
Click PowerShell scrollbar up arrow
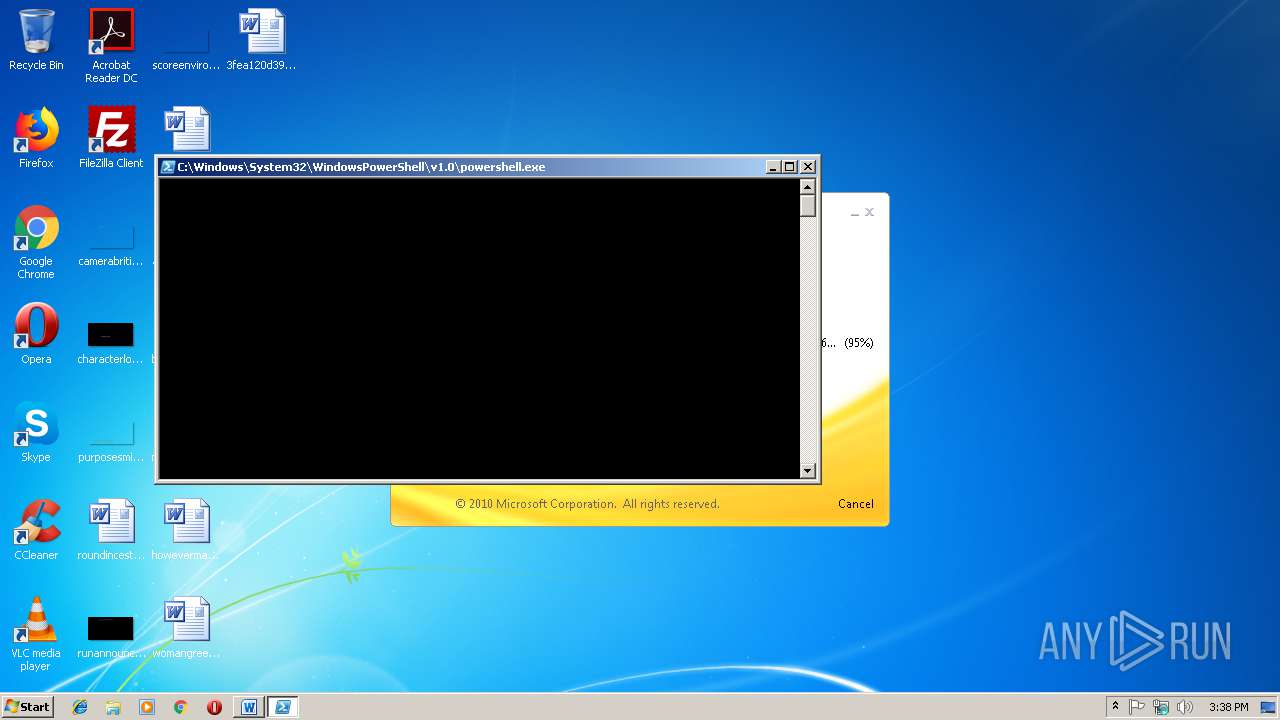tap(808, 187)
